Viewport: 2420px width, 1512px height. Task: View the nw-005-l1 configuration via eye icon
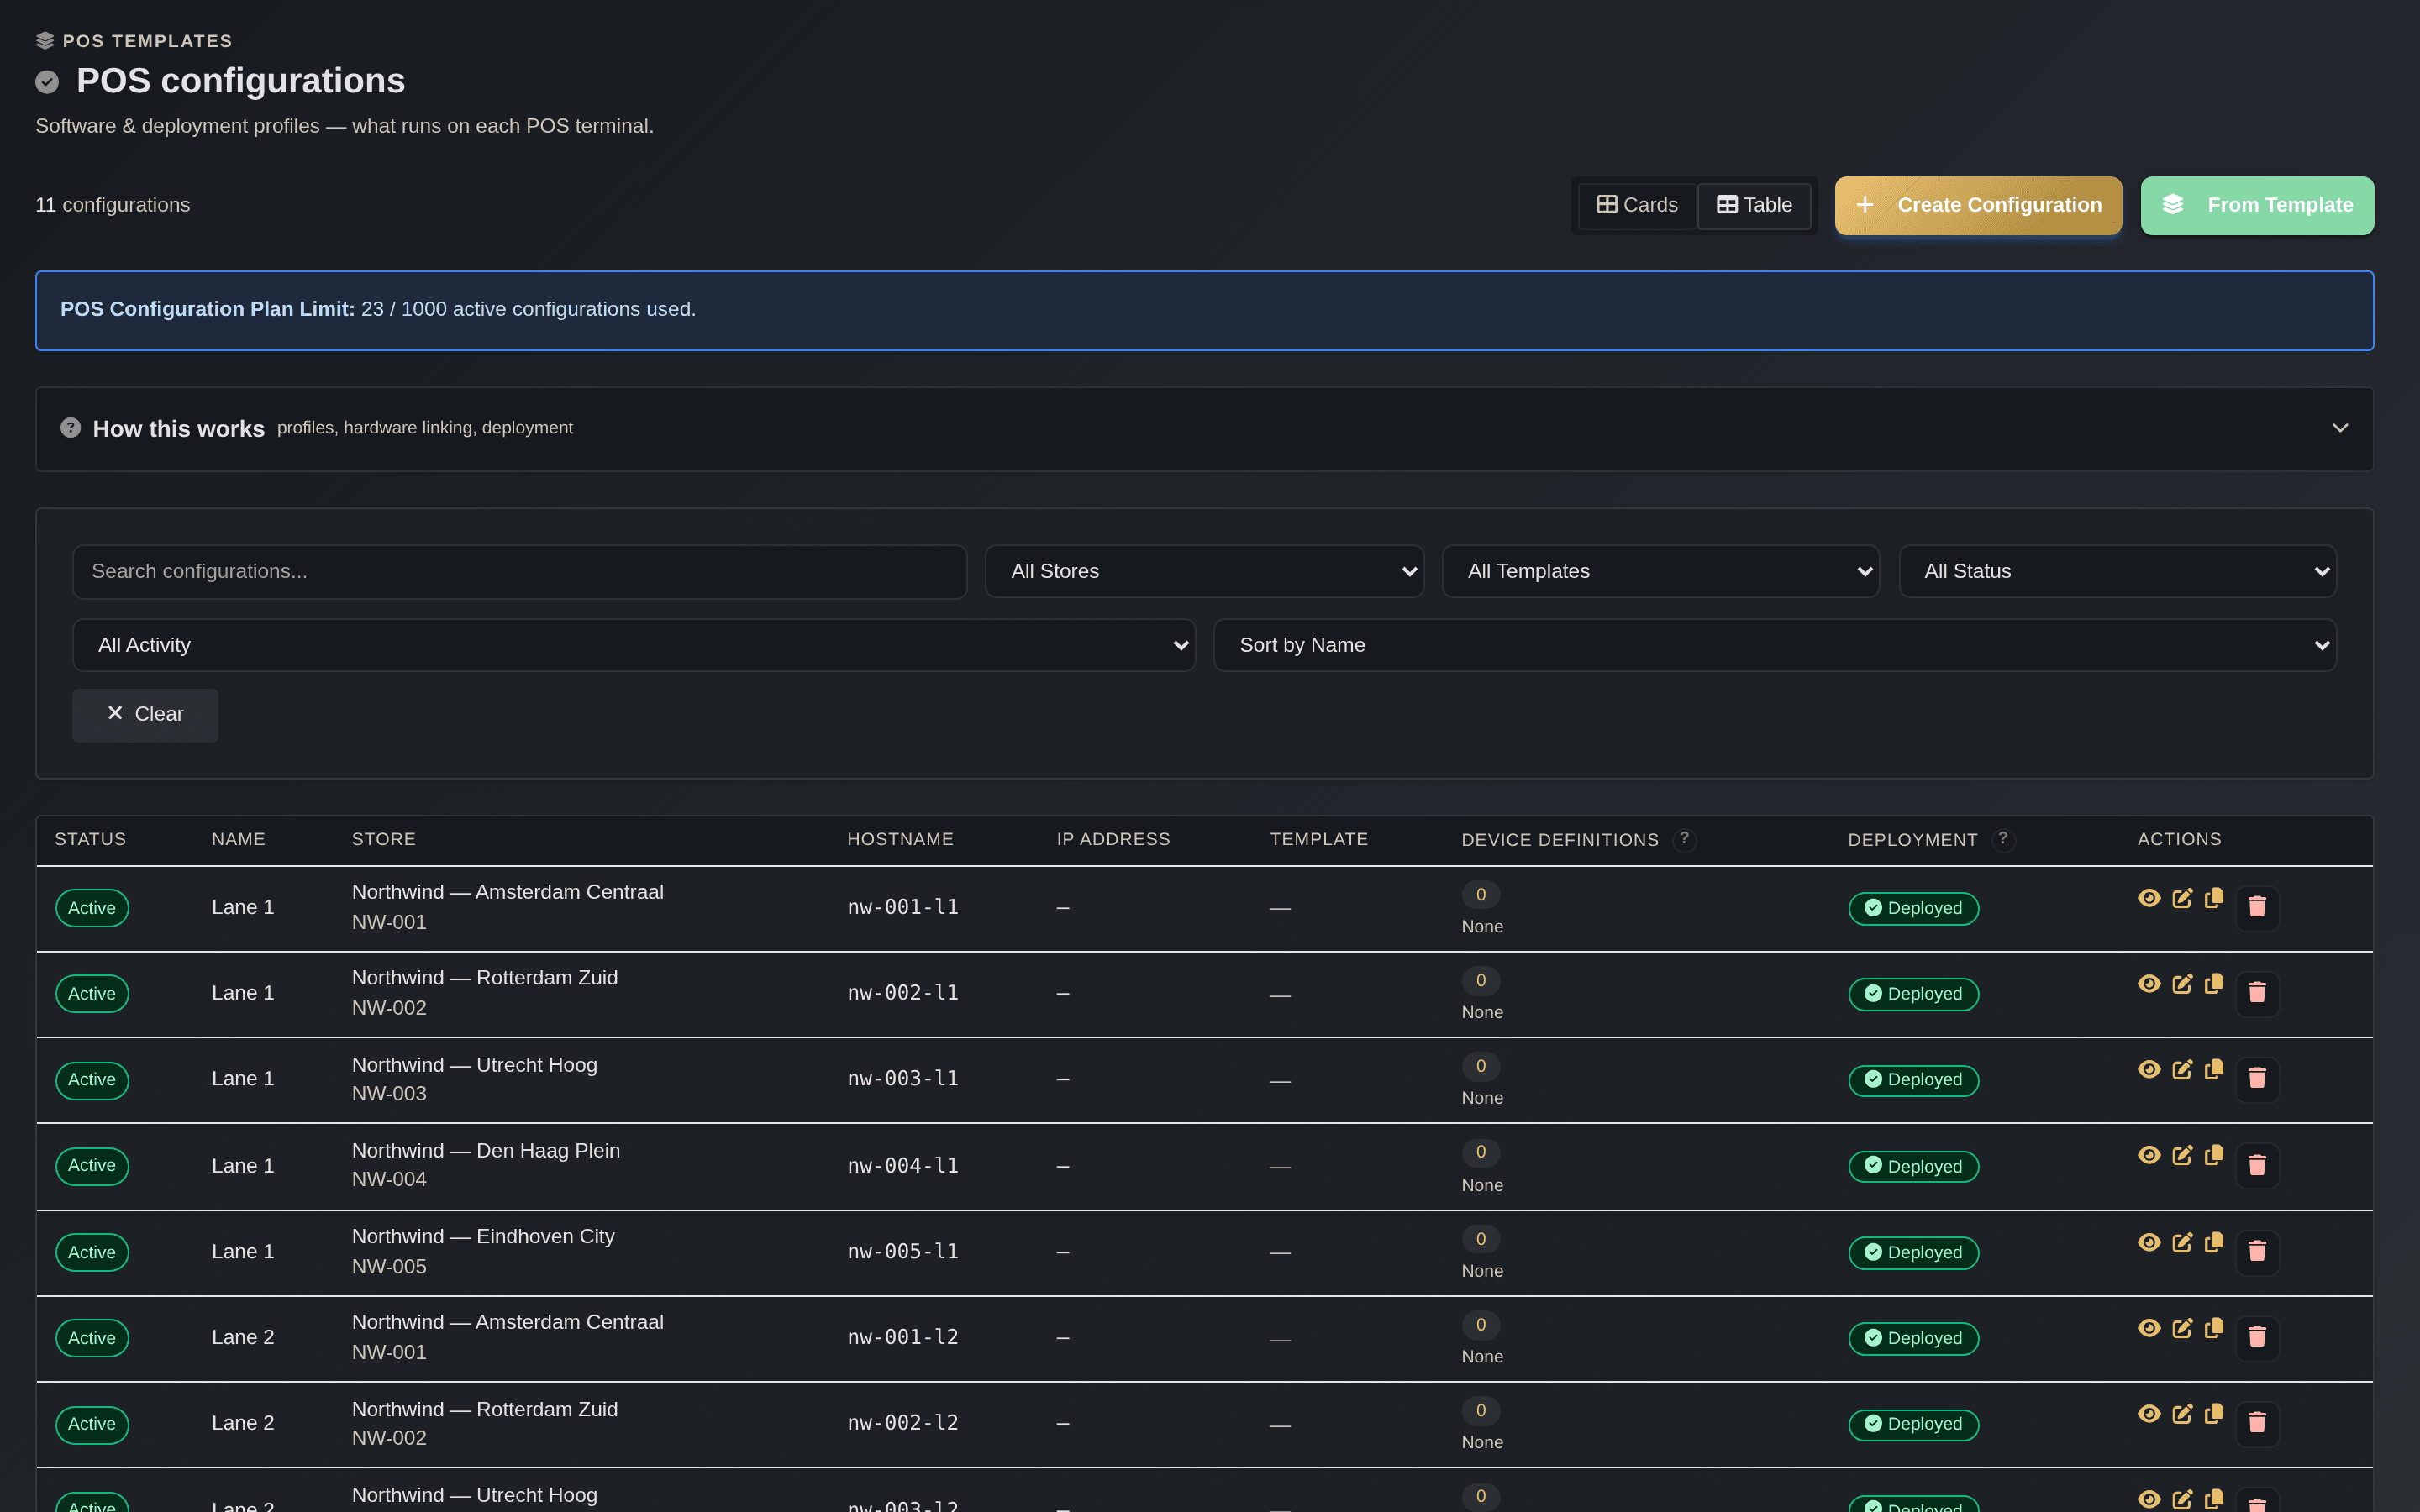click(2149, 1242)
